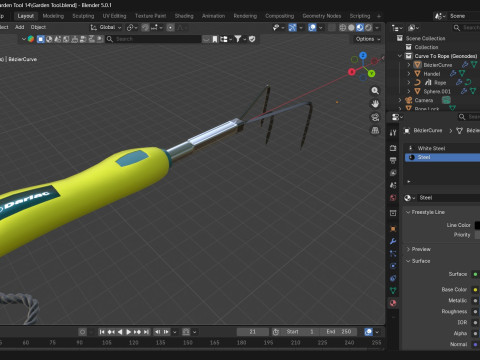Image resolution: width=480 pixels, height=360 pixels.
Task: Click the shield icon in asset bar
Action: pyautogui.click(x=252, y=39)
